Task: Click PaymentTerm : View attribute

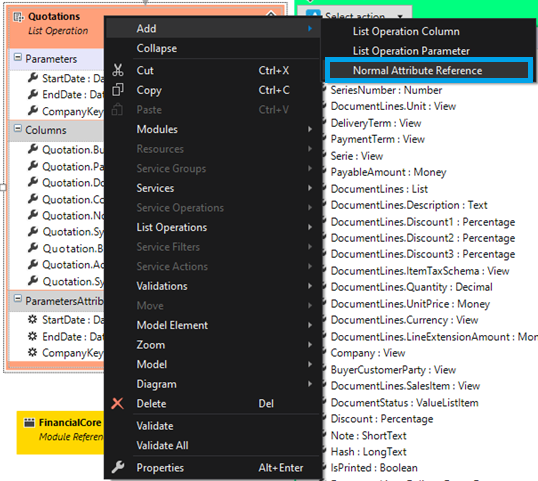Action: [377, 139]
